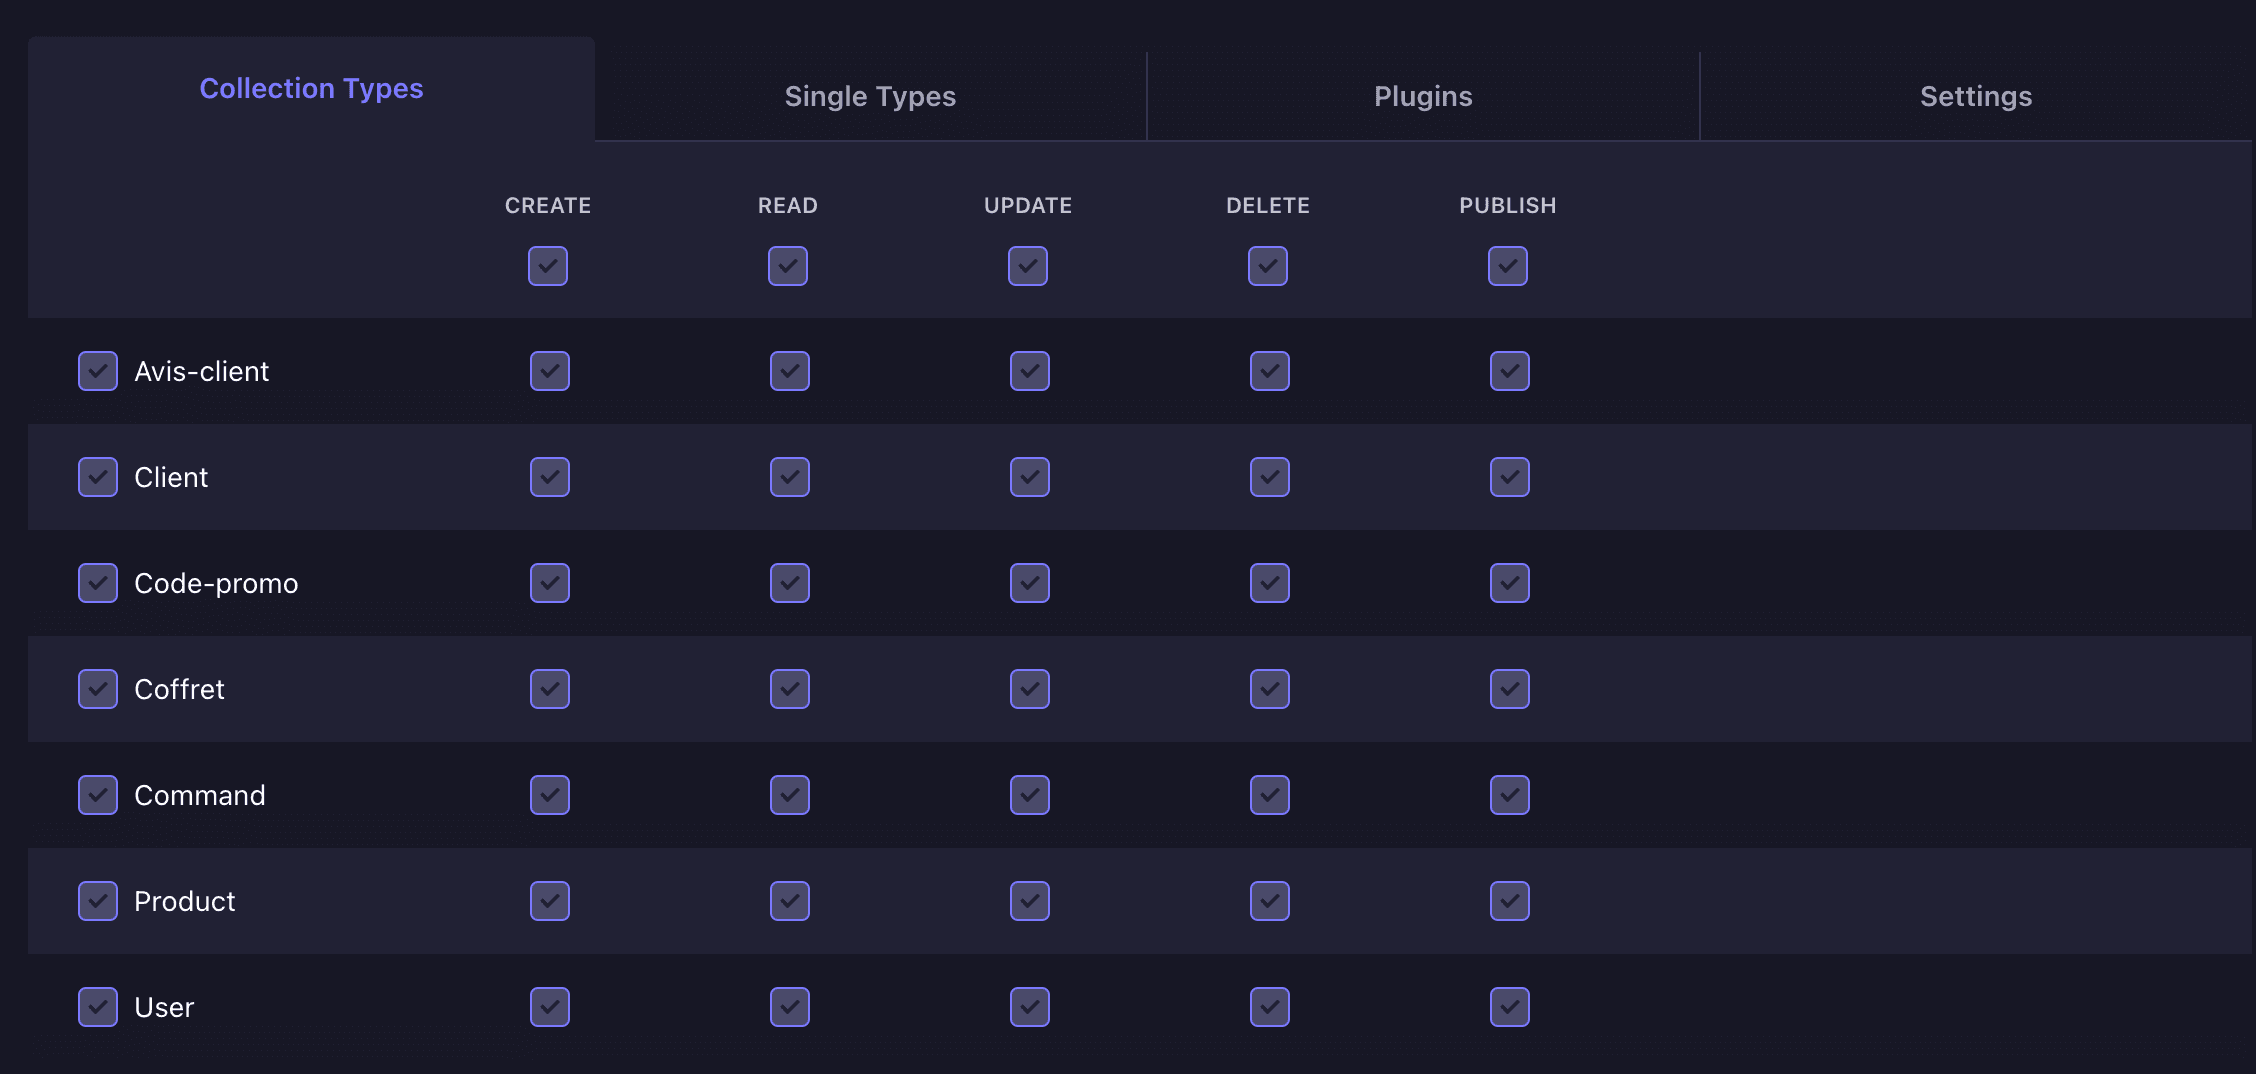
Task: Uncheck publish permission for User
Action: click(1510, 1007)
